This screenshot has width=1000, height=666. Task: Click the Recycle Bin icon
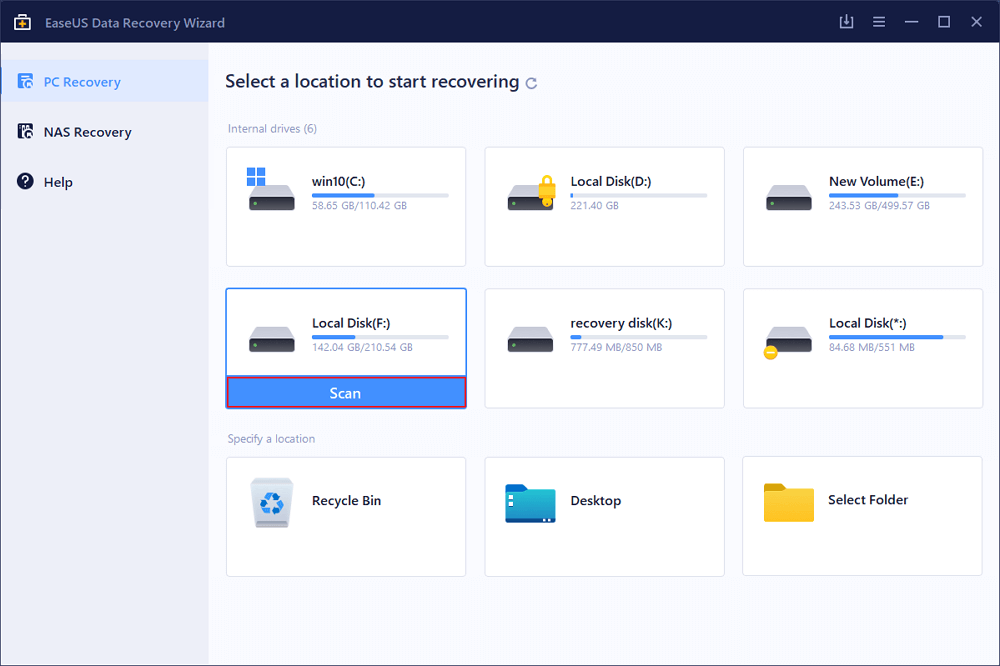pos(271,503)
